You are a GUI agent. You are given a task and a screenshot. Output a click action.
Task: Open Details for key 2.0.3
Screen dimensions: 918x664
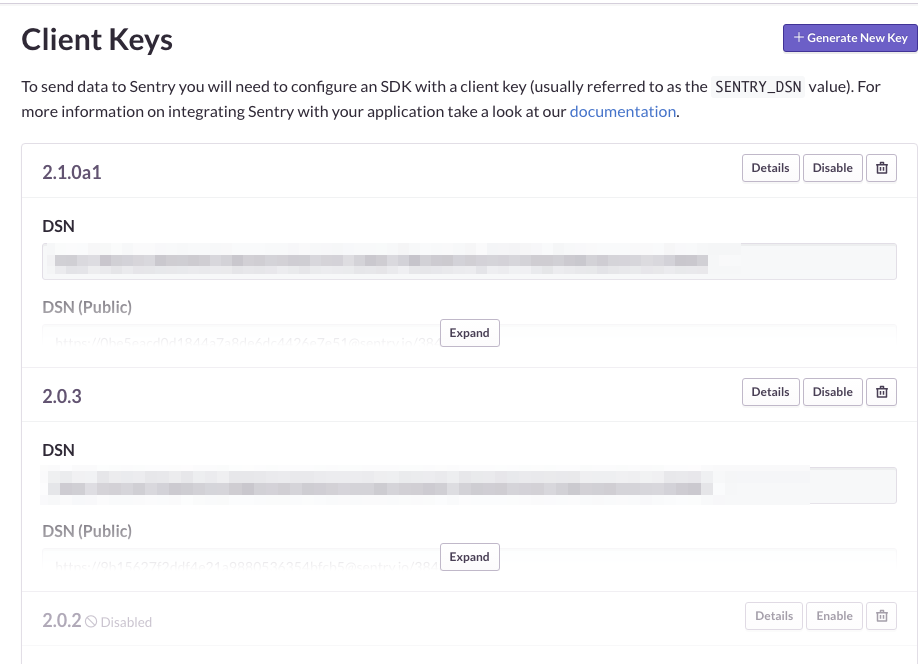coord(770,391)
